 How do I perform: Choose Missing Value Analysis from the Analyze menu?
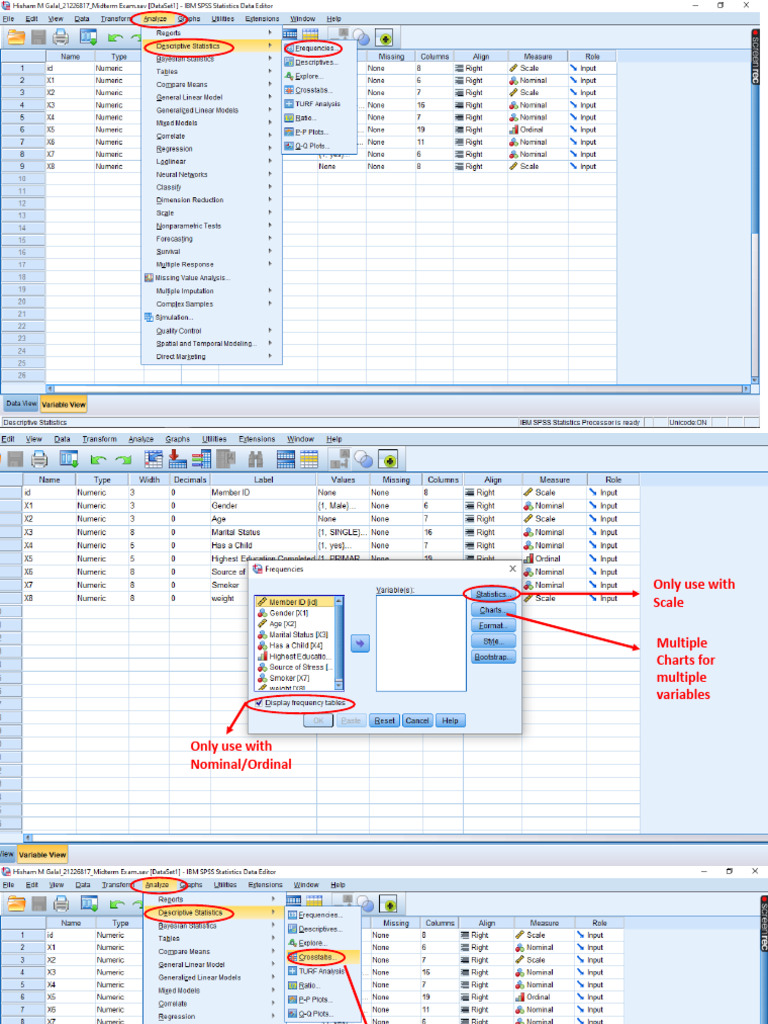tap(212, 278)
